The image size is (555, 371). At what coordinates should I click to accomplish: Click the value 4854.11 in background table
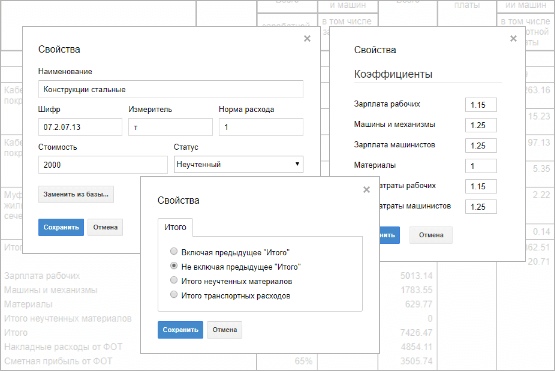coord(416,347)
